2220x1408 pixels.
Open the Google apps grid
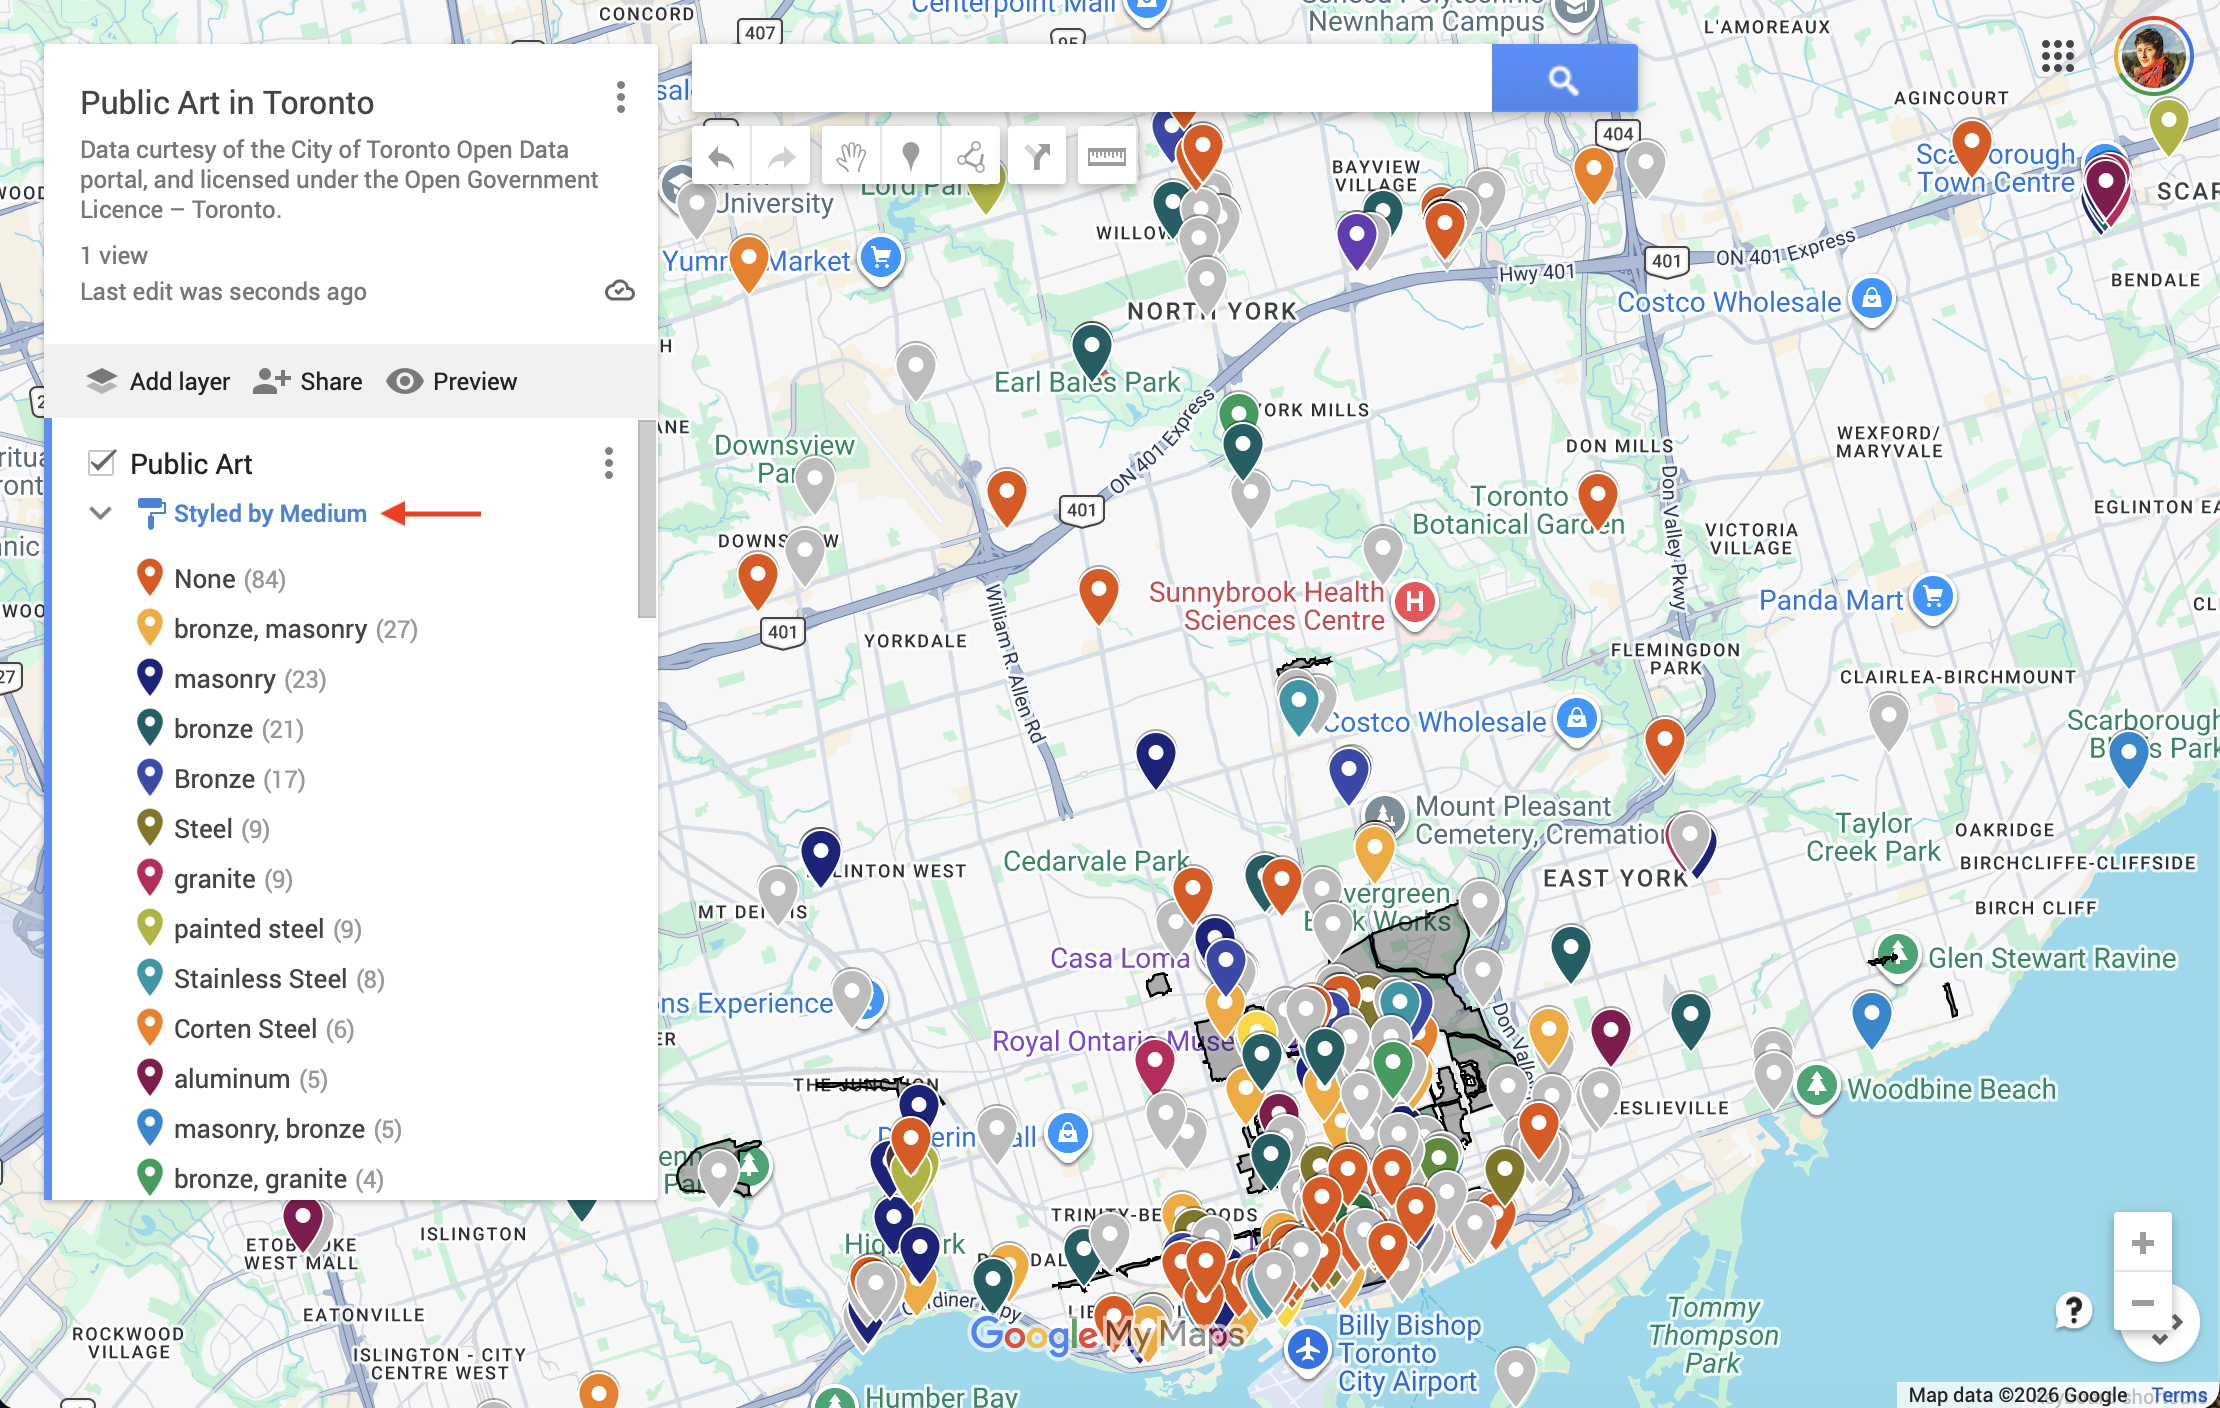tap(2057, 57)
